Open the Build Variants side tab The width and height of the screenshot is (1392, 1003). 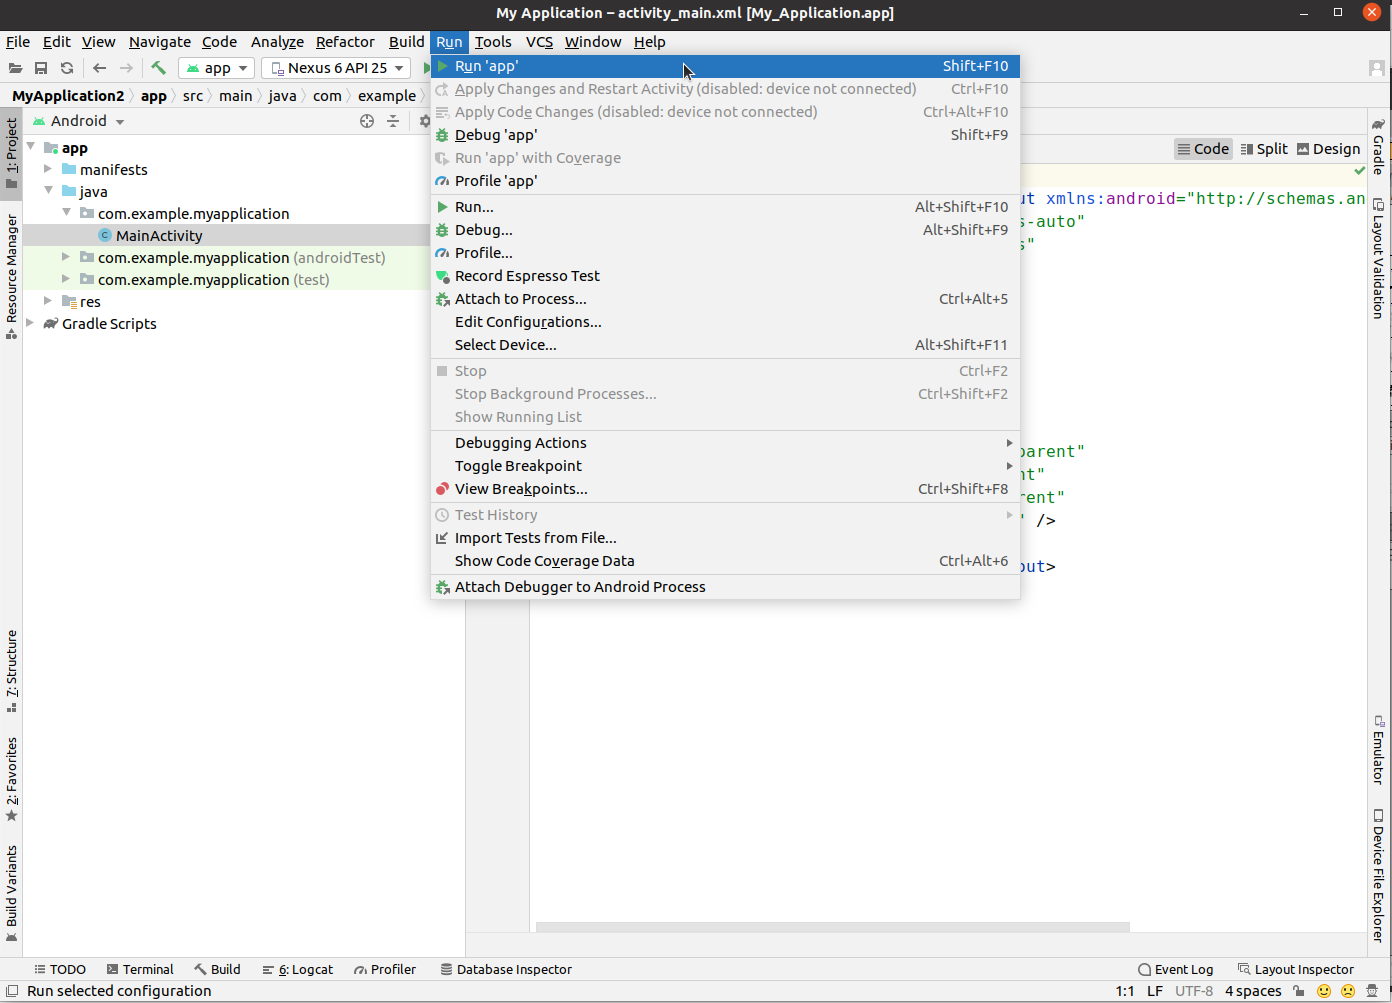[12, 893]
